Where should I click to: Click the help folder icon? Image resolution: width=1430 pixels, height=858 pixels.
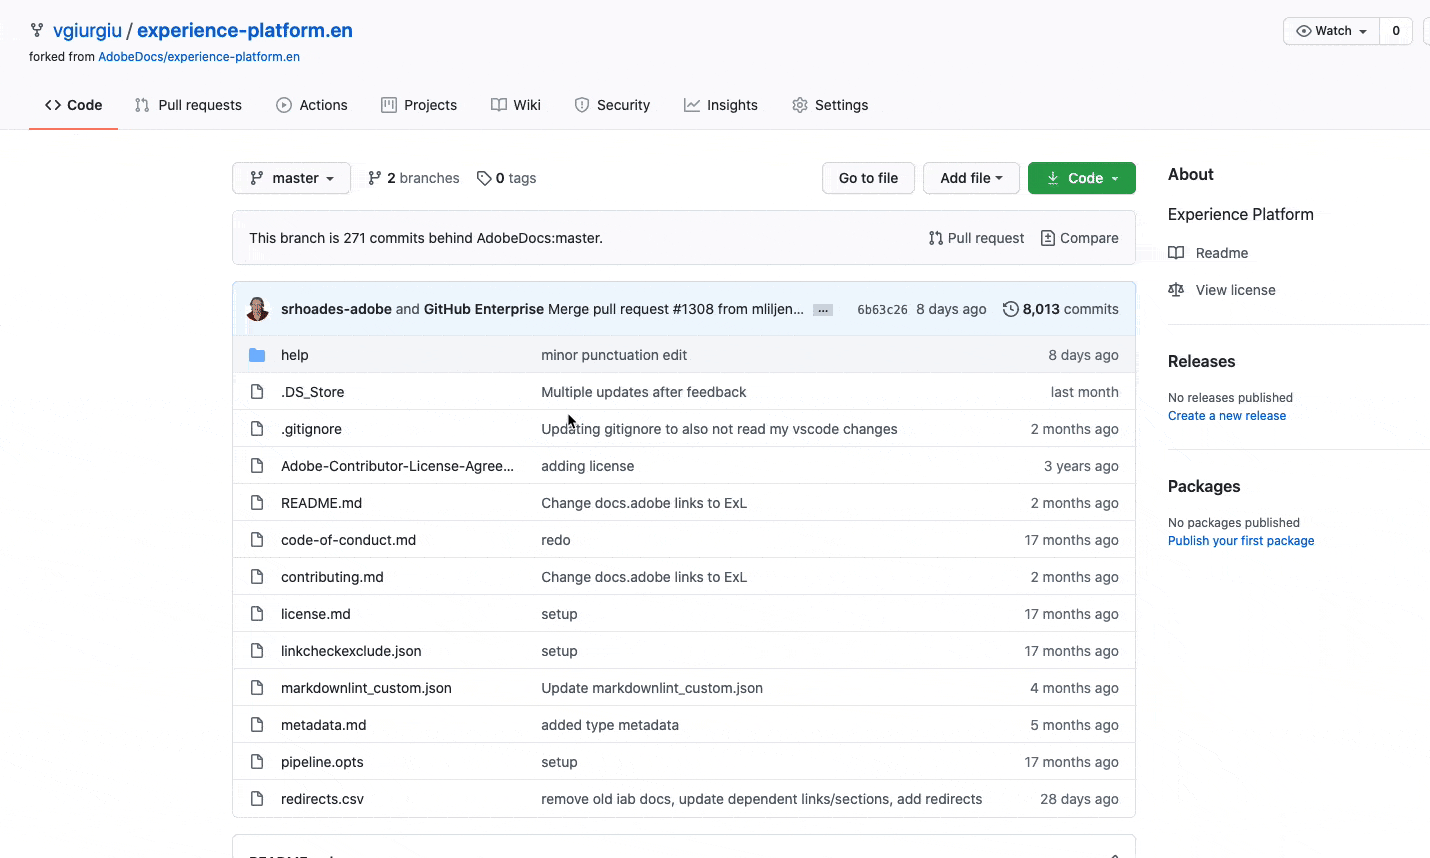point(257,355)
